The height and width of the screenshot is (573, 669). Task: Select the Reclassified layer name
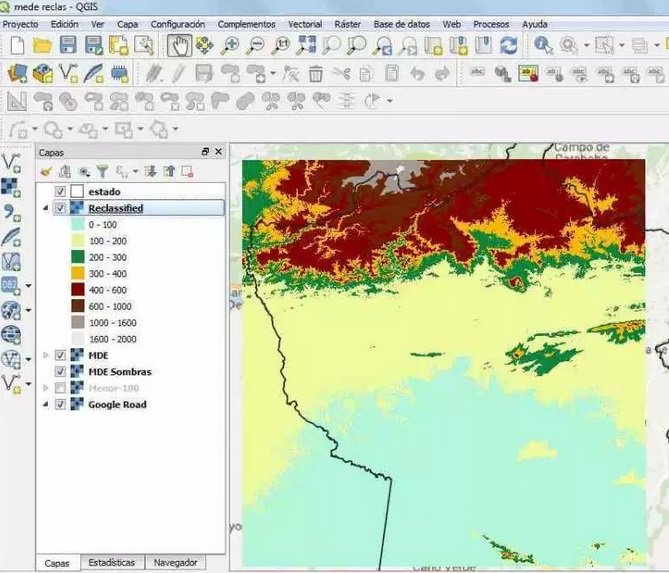tap(115, 208)
